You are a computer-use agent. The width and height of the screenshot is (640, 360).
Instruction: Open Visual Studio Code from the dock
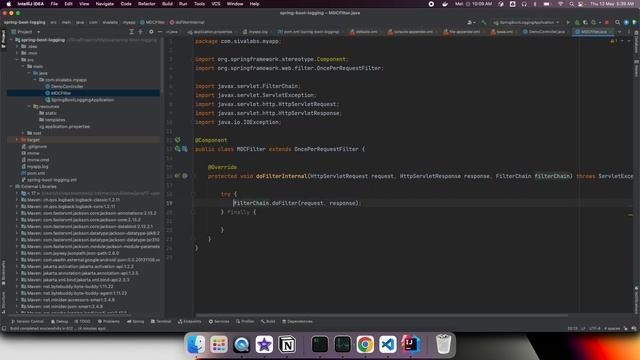coord(388,344)
